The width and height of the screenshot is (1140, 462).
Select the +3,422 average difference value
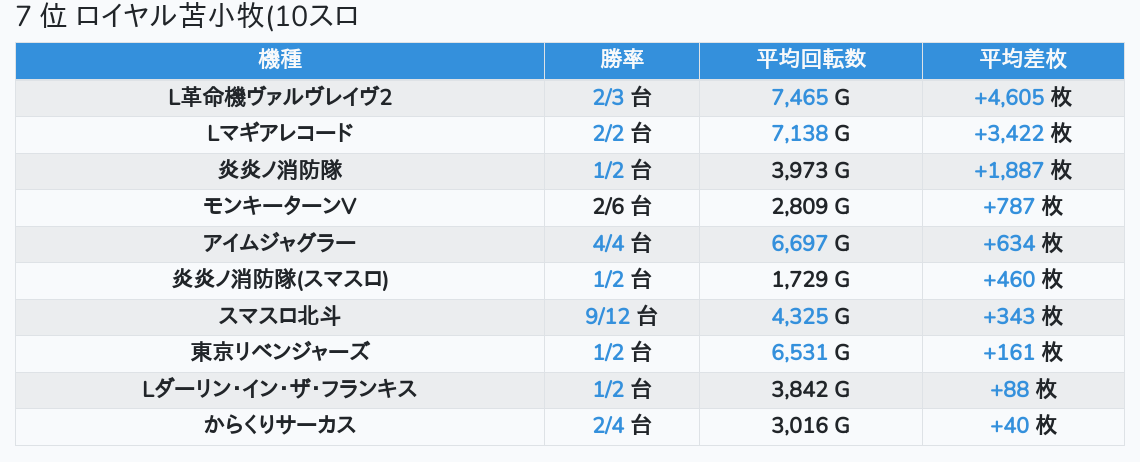[1009, 133]
